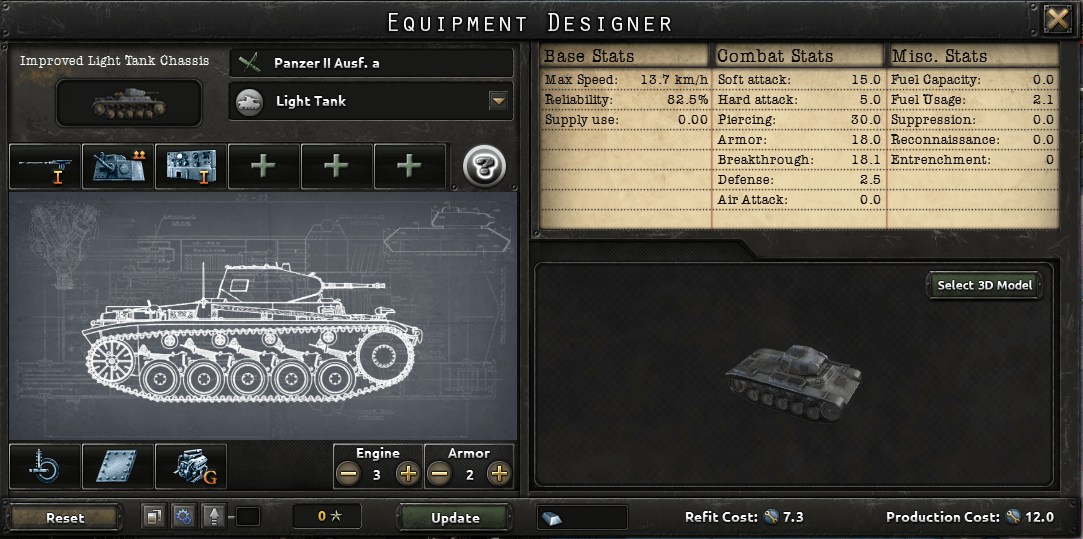Open the gasoline engine module slot

click(191, 466)
